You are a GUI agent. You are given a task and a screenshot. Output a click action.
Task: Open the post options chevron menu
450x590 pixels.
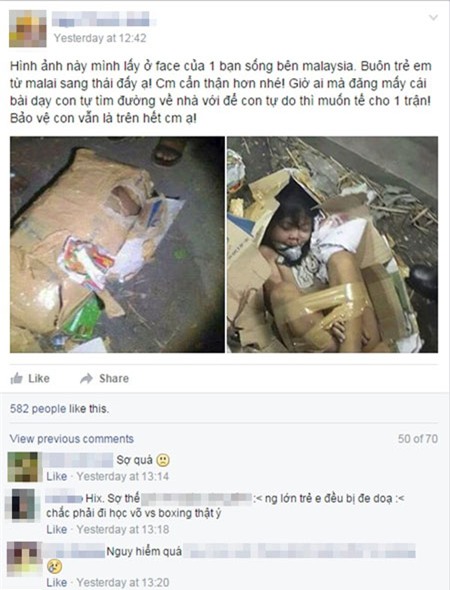click(x=433, y=17)
